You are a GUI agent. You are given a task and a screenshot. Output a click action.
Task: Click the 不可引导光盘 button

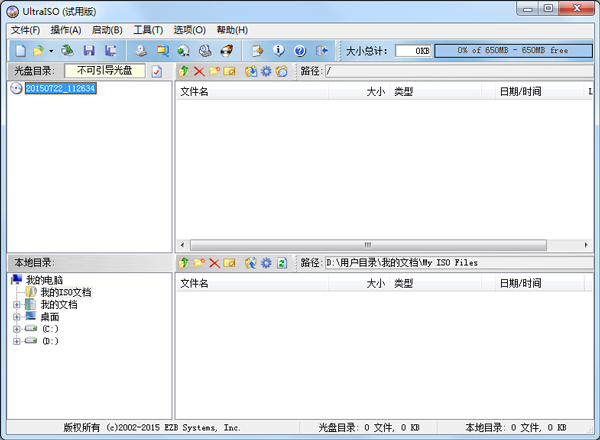click(105, 71)
